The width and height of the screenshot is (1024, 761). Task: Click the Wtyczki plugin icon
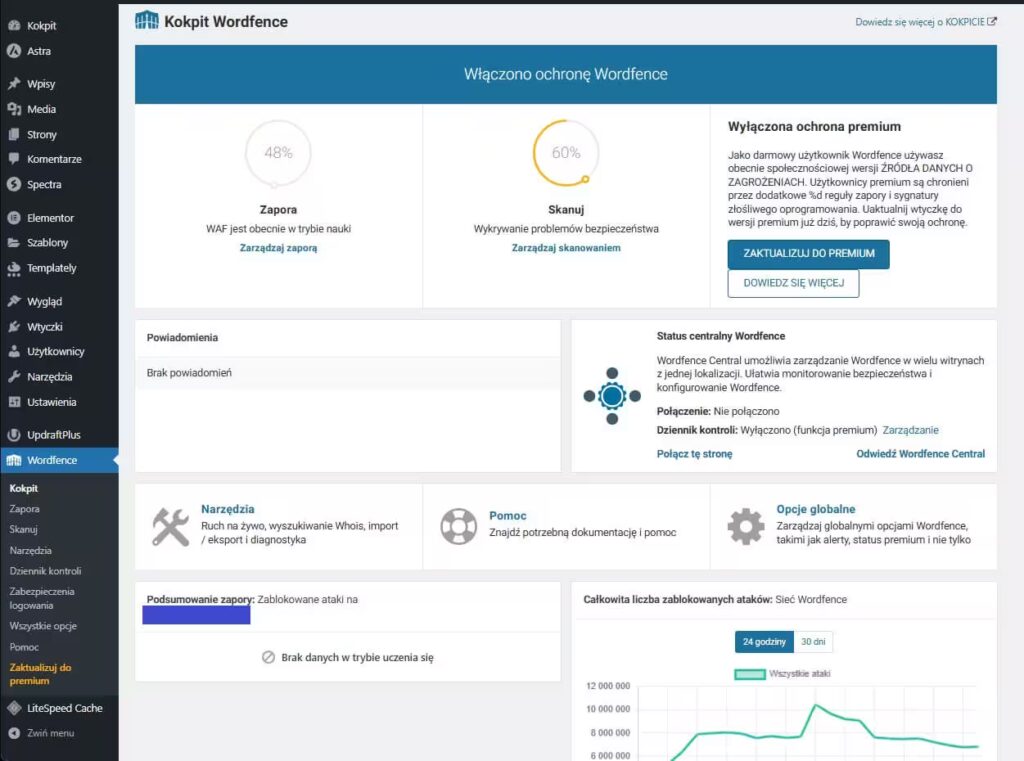(x=14, y=327)
